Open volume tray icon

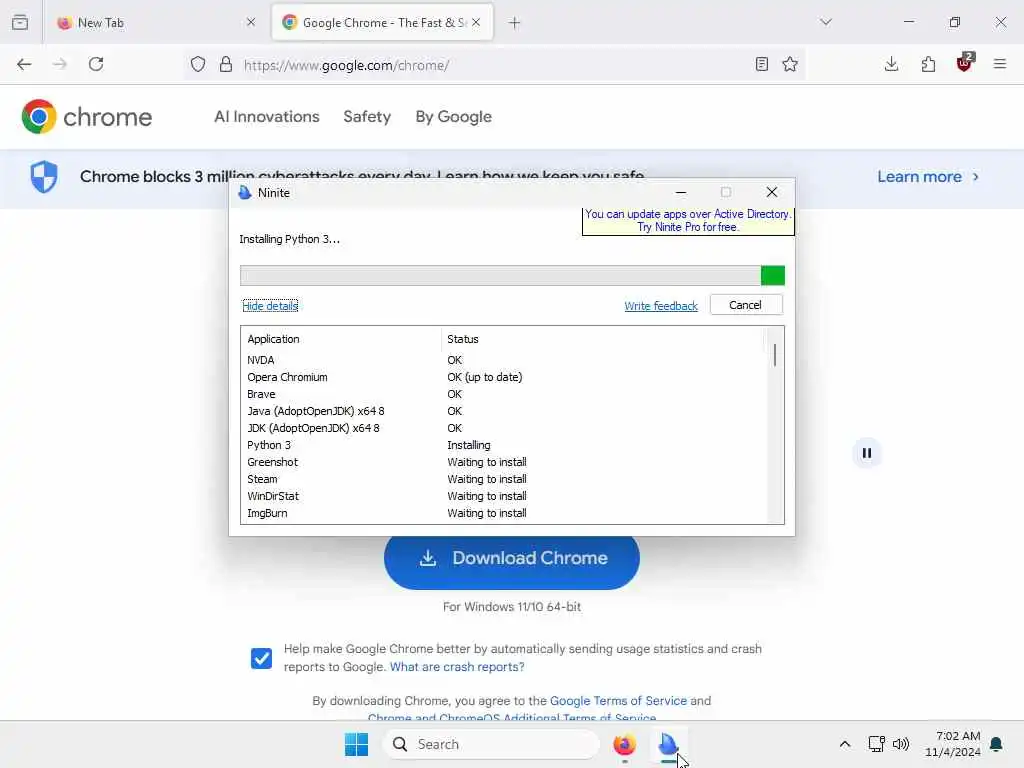pyautogui.click(x=901, y=744)
